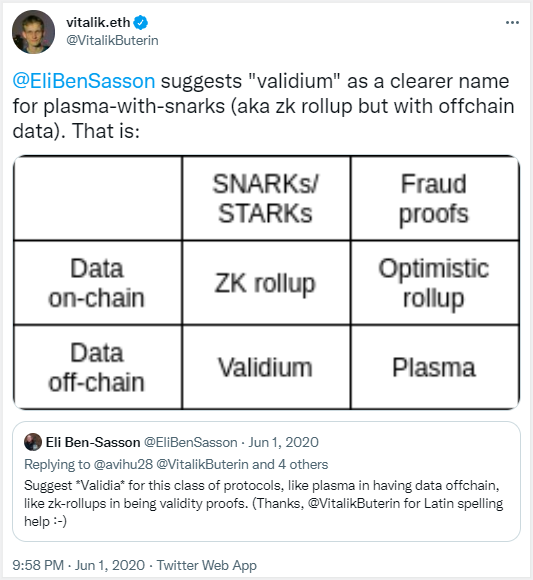Open the '4 others' replying-to link
Screen dimensions: 533x580
click(303, 464)
